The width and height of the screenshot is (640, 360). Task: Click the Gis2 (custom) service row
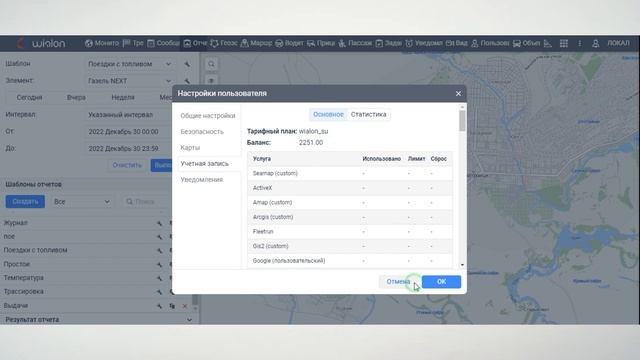[x=350, y=246]
